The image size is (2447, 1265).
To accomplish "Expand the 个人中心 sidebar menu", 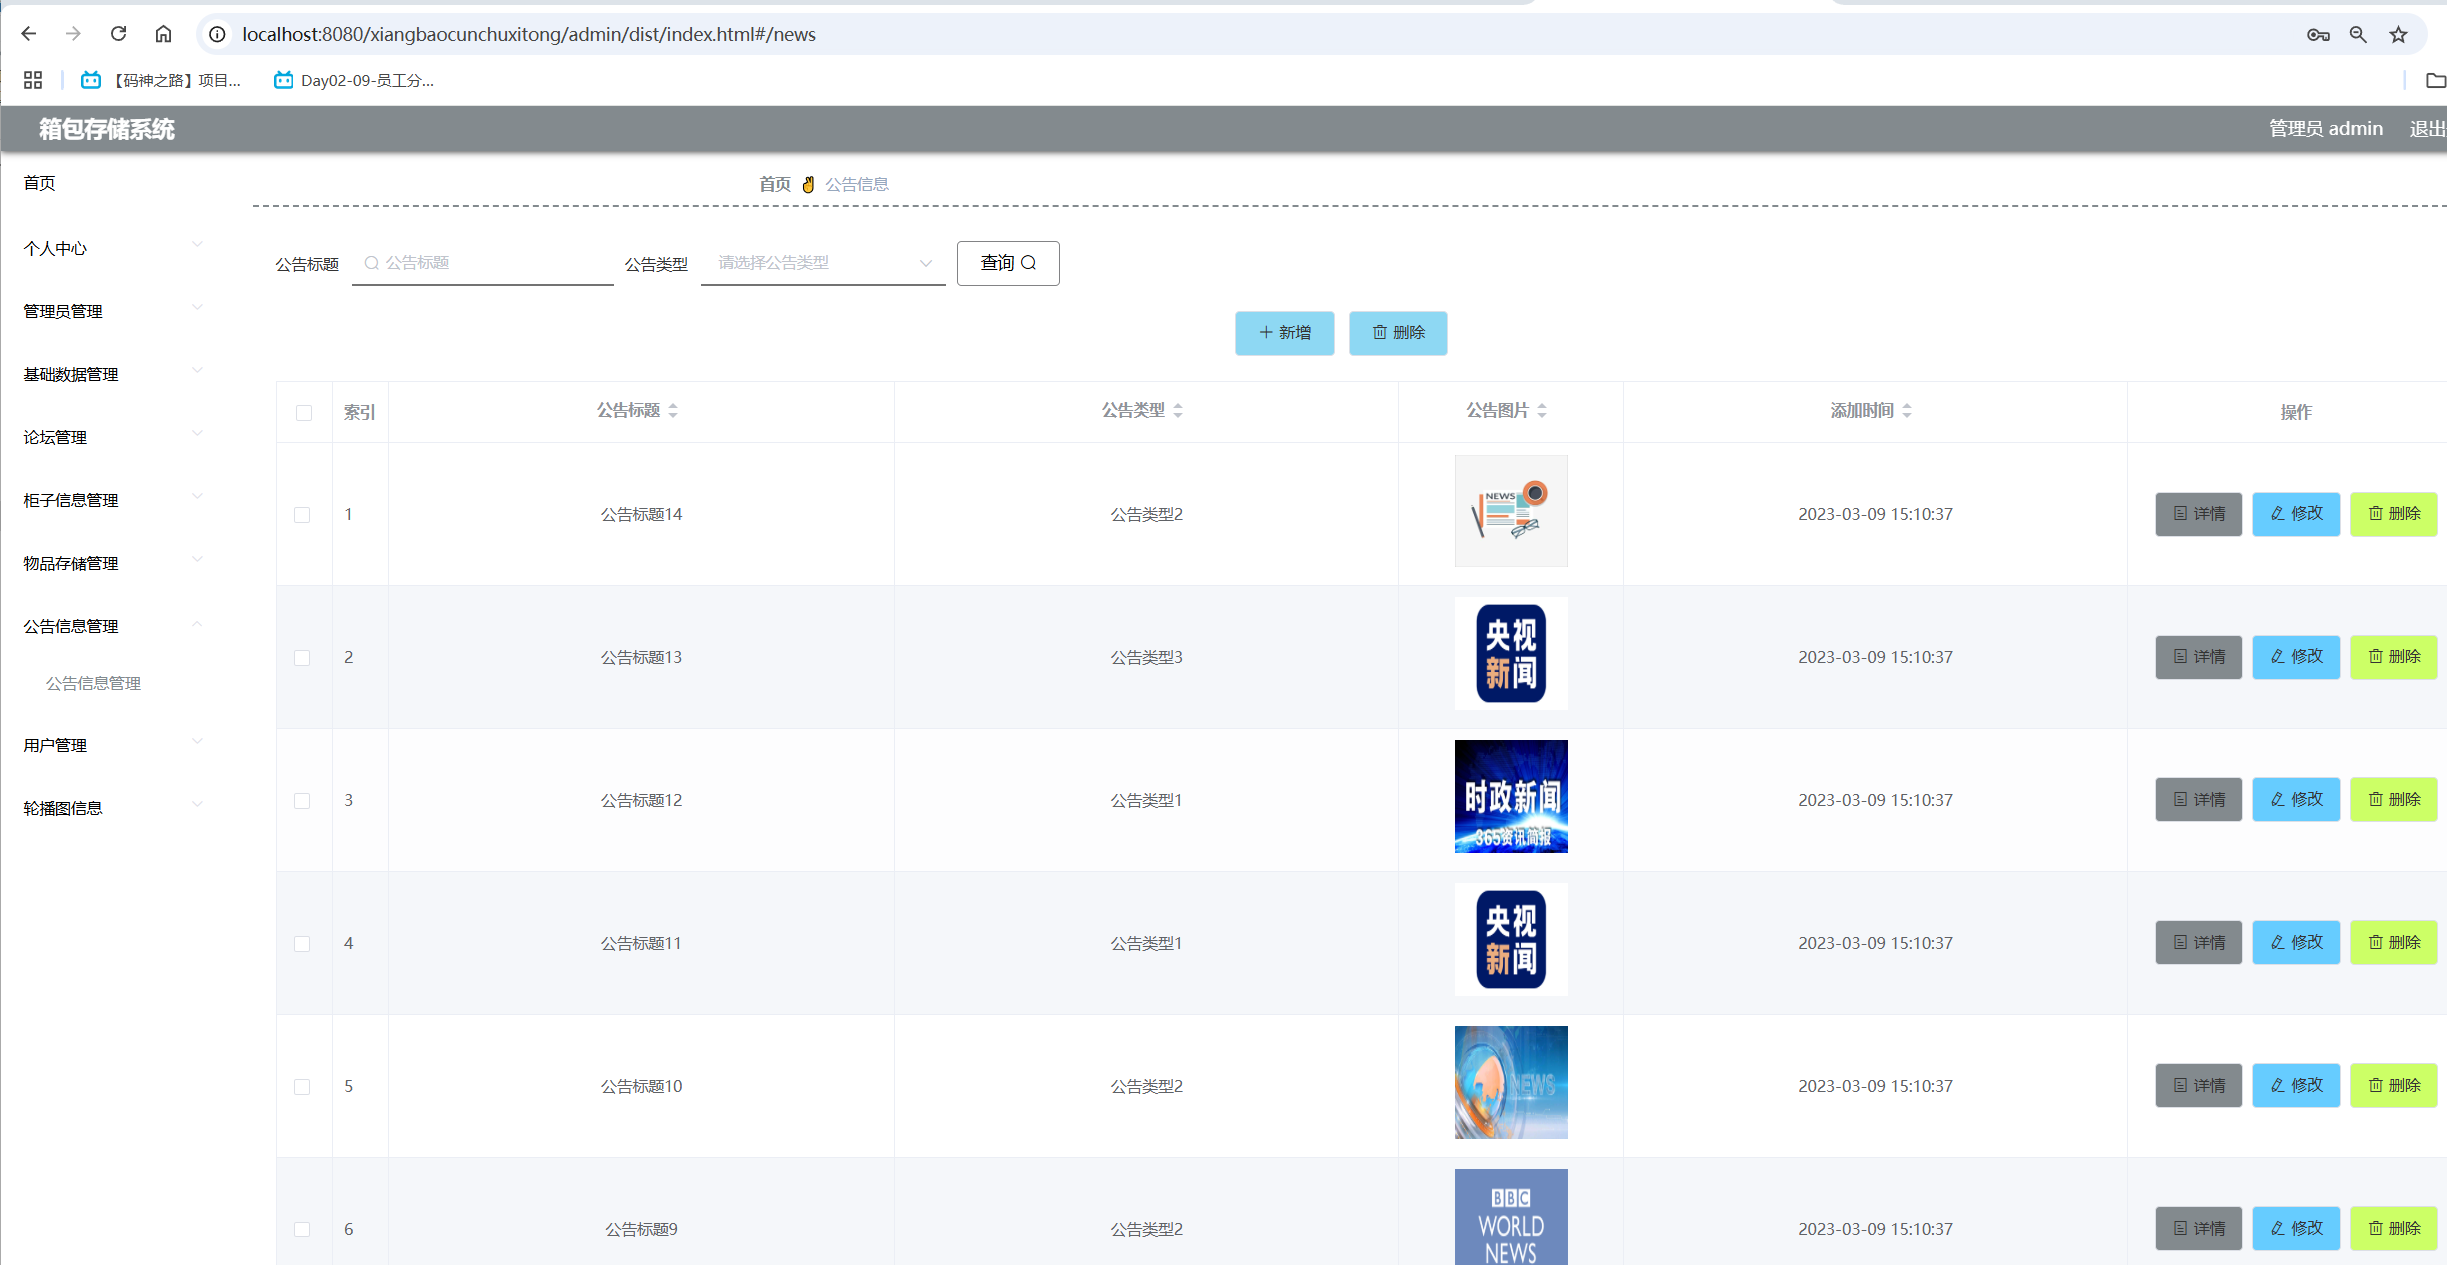I will click(112, 248).
